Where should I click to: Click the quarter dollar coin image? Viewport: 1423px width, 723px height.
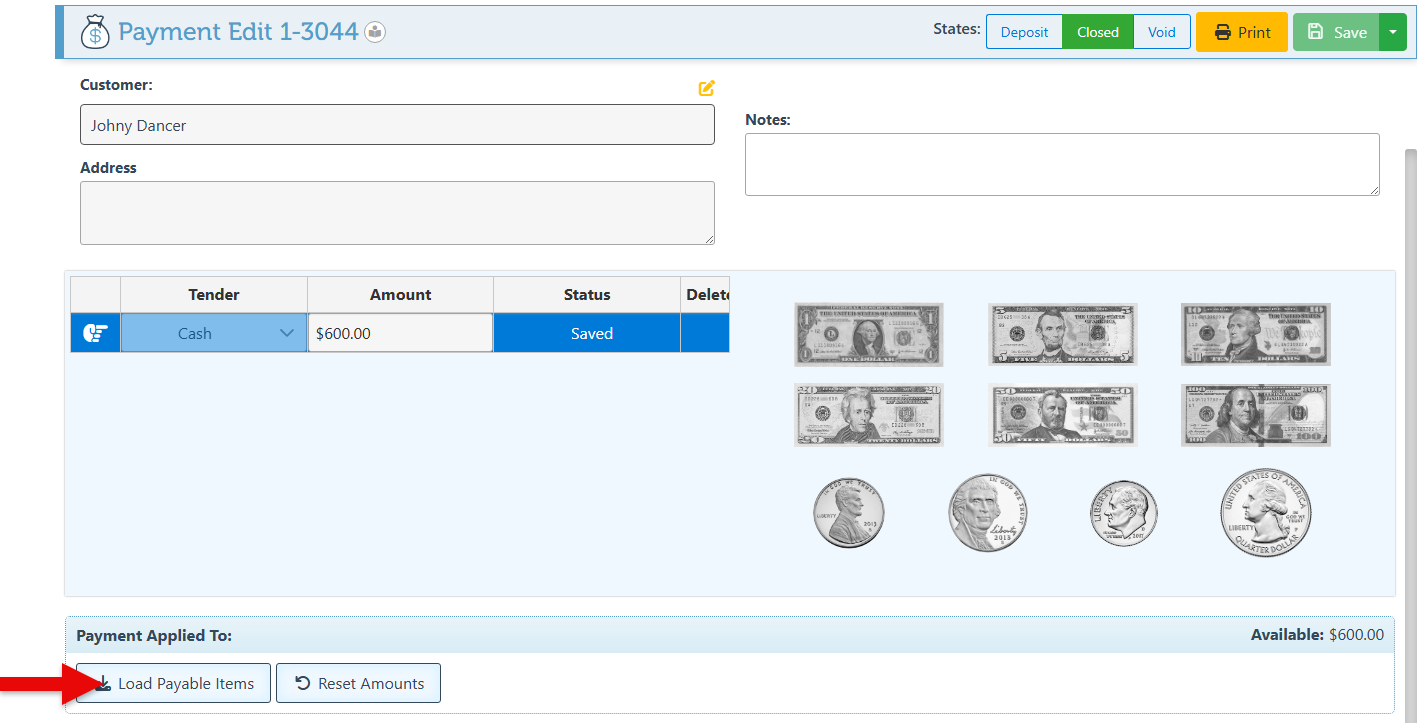1265,512
